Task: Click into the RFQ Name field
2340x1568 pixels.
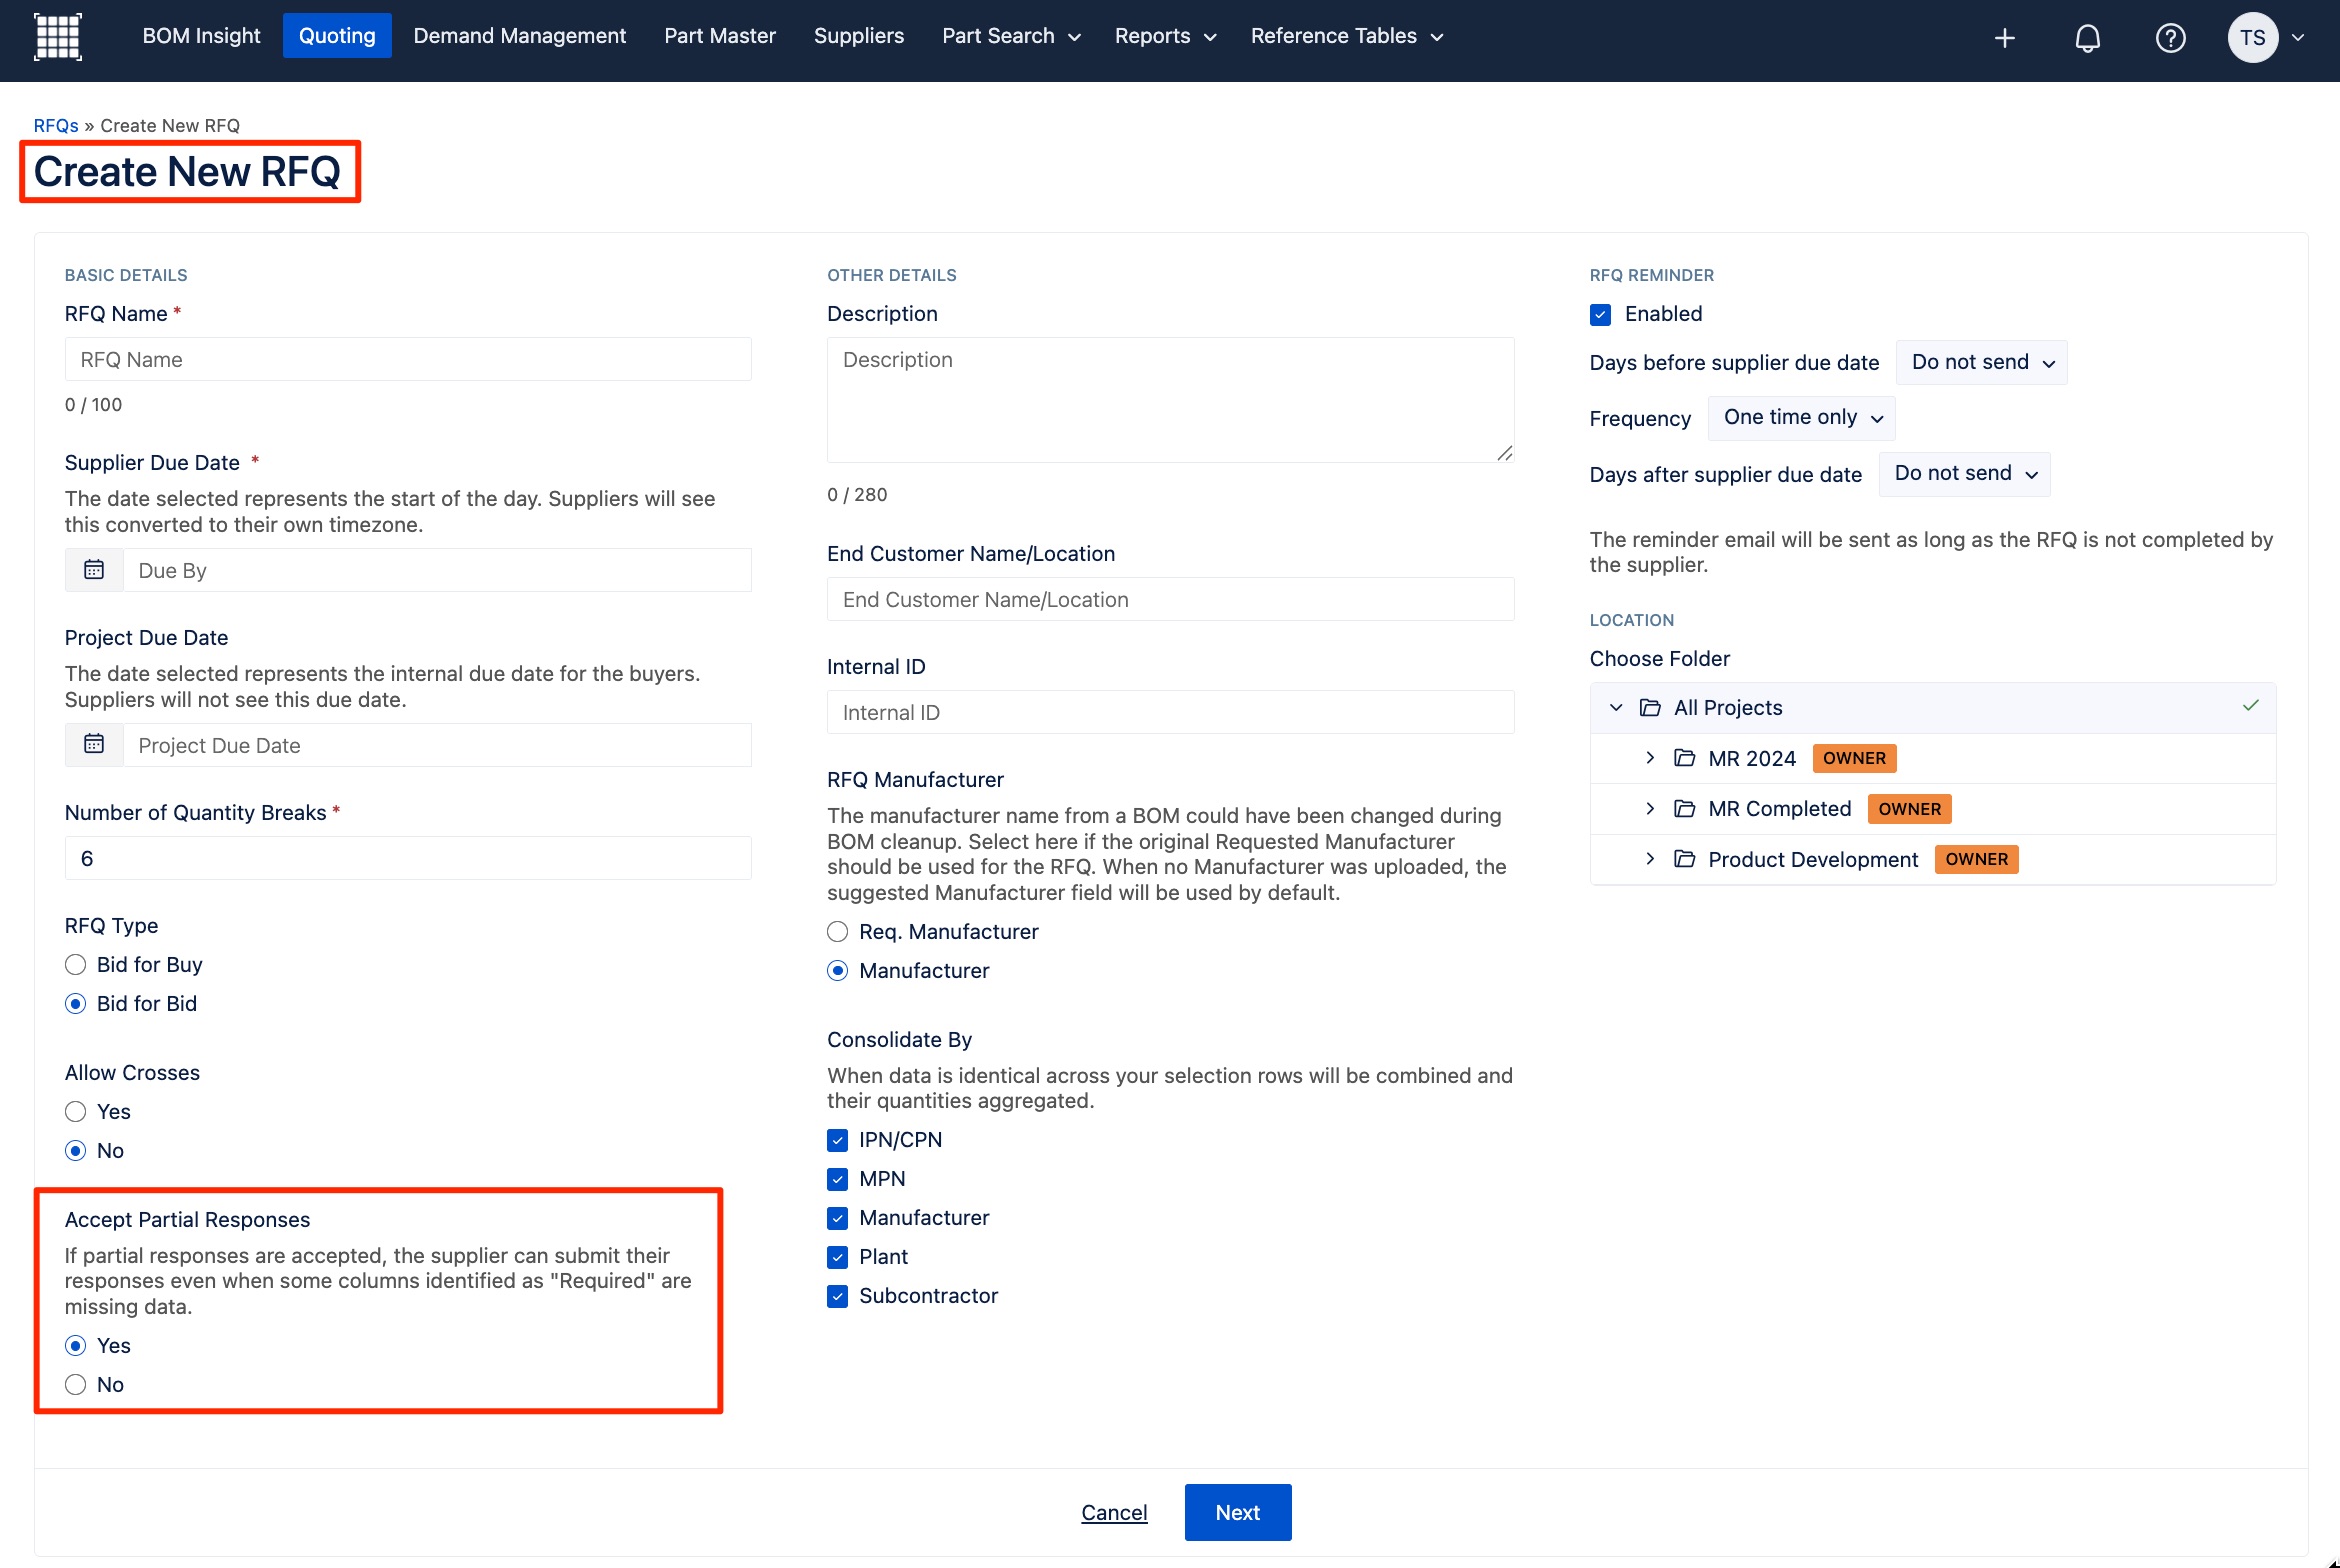Action: pyautogui.click(x=408, y=360)
